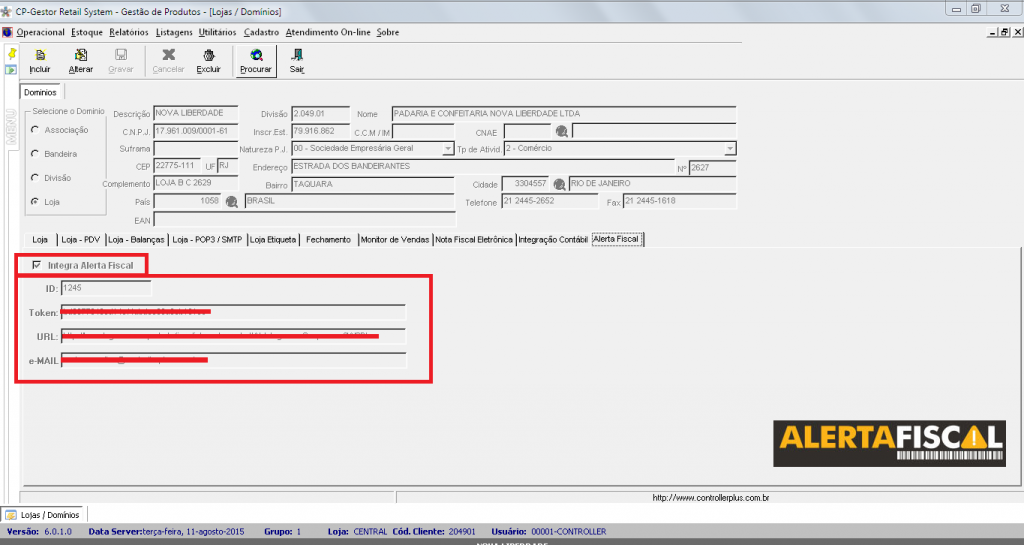Viewport: 1024px width, 545px height.
Task: Click the Descrição field NOVA LIBERDADE
Action: click(195, 114)
